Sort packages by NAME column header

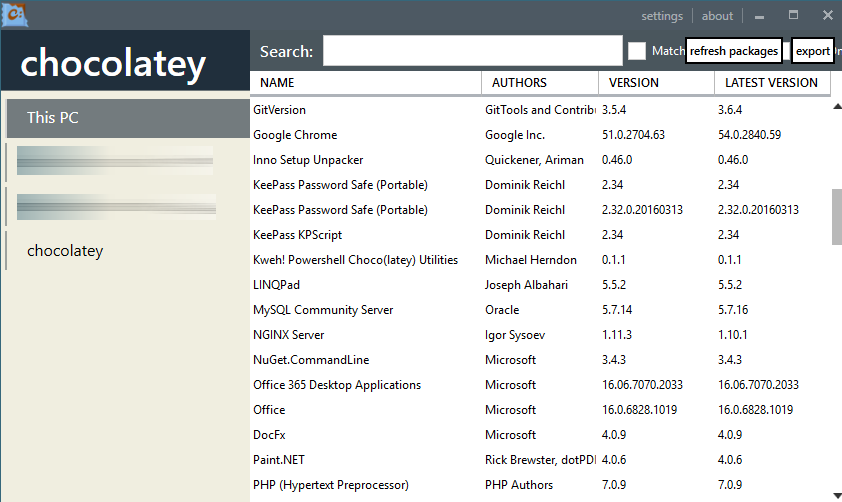275,83
